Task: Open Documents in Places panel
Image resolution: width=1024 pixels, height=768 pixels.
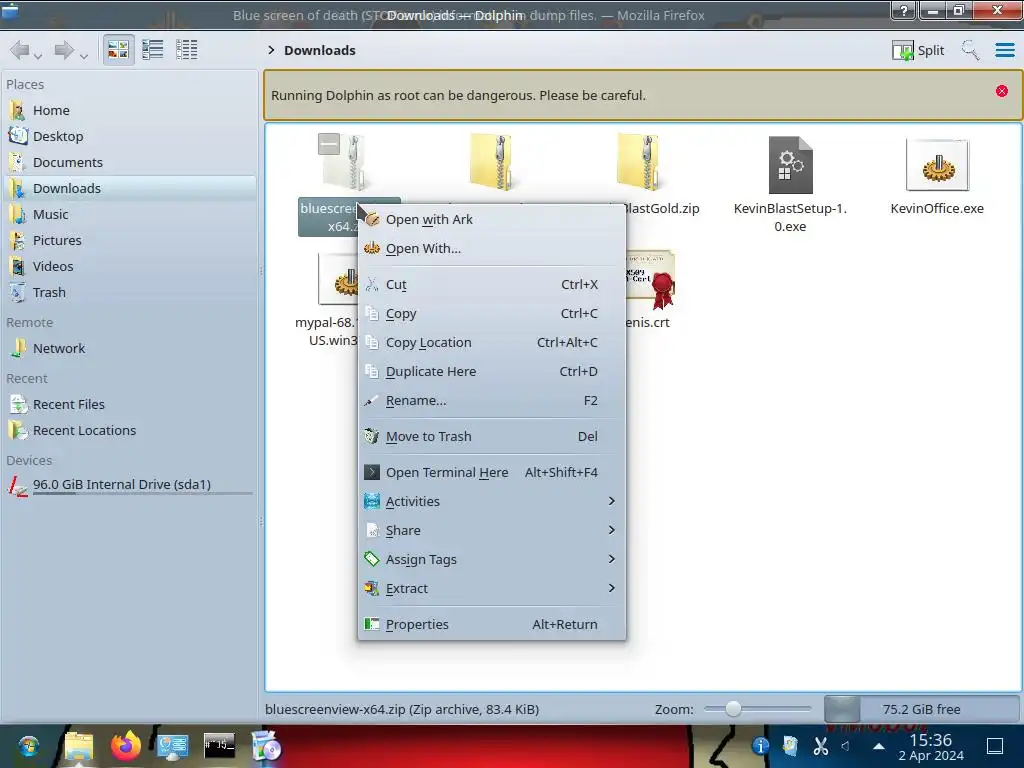Action: click(131, 163)
